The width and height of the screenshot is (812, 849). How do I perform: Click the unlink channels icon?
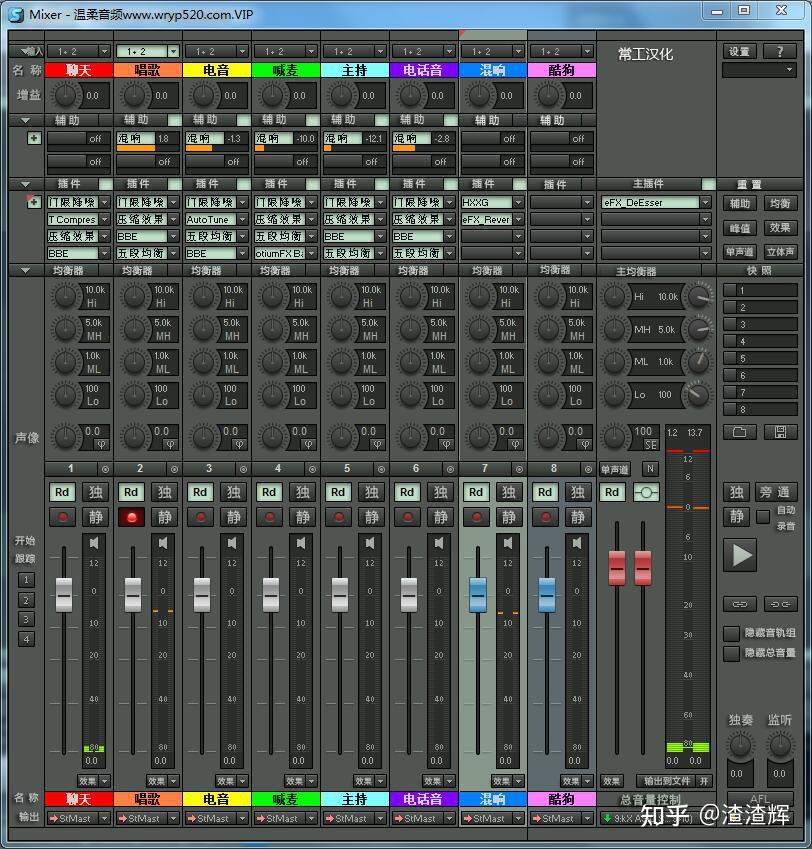(780, 604)
